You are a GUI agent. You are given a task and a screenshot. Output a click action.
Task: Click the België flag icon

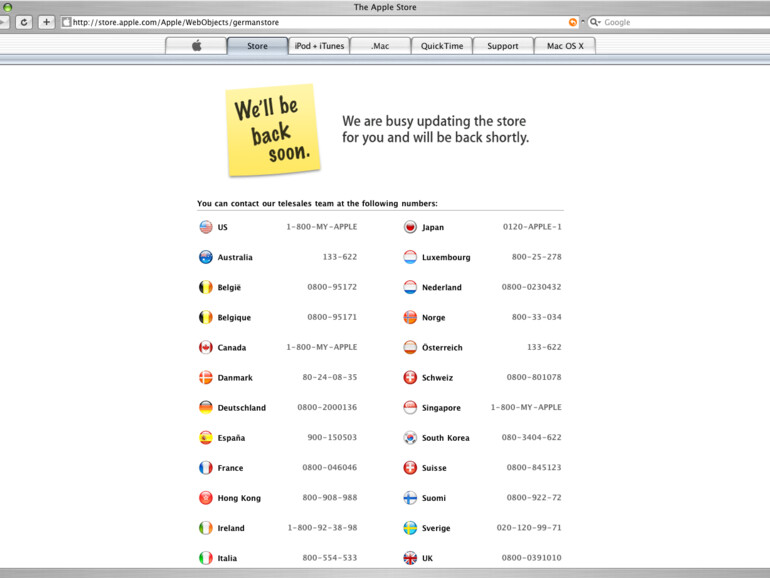tap(206, 287)
